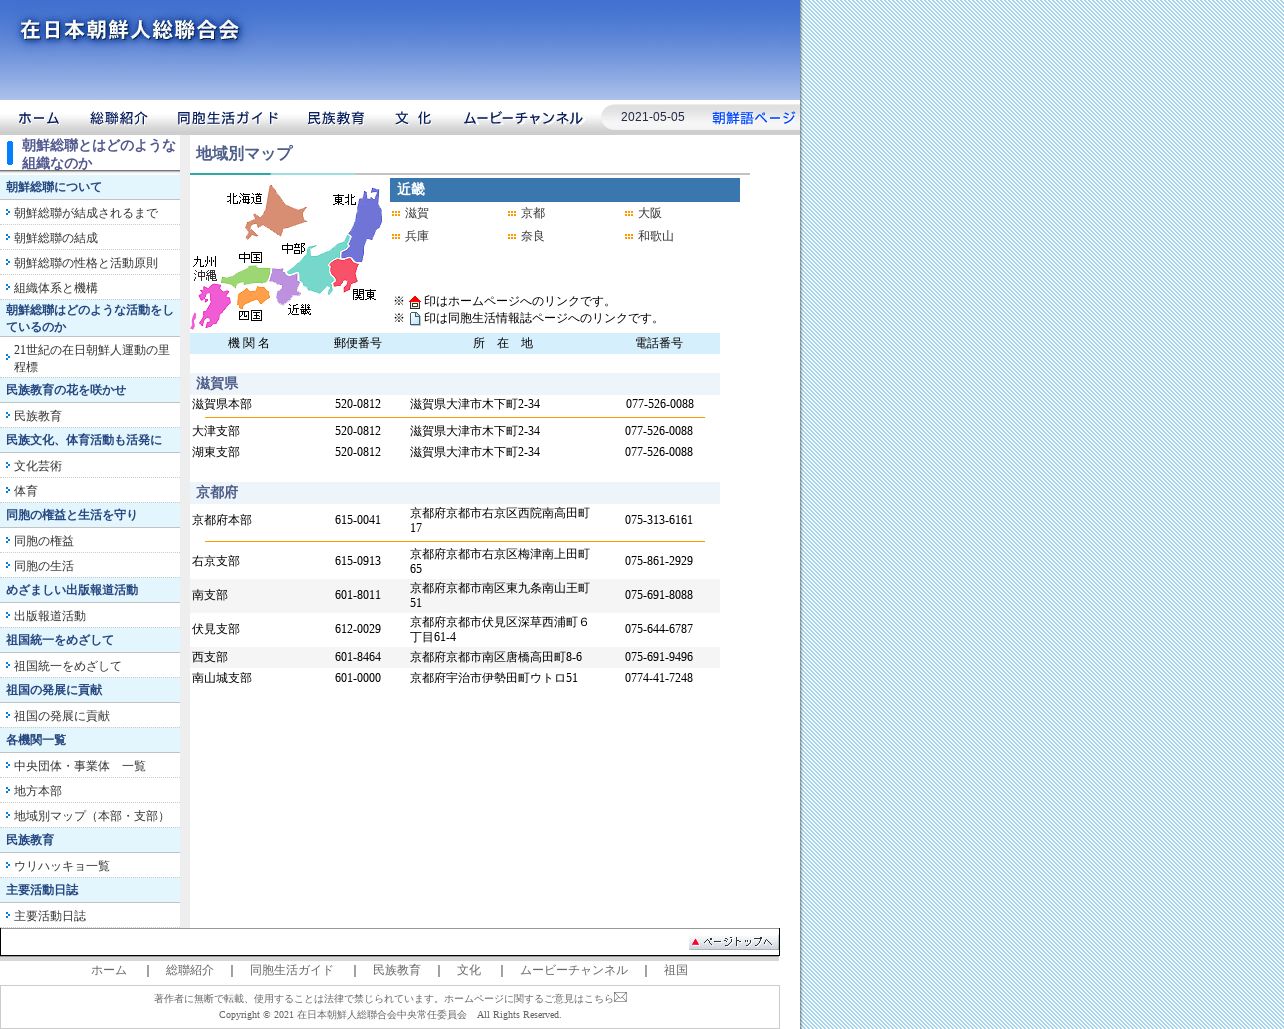Image resolution: width=1284 pixels, height=1029 pixels.
Task: Jump to 和歌山 prefecture list
Action: (x=656, y=236)
